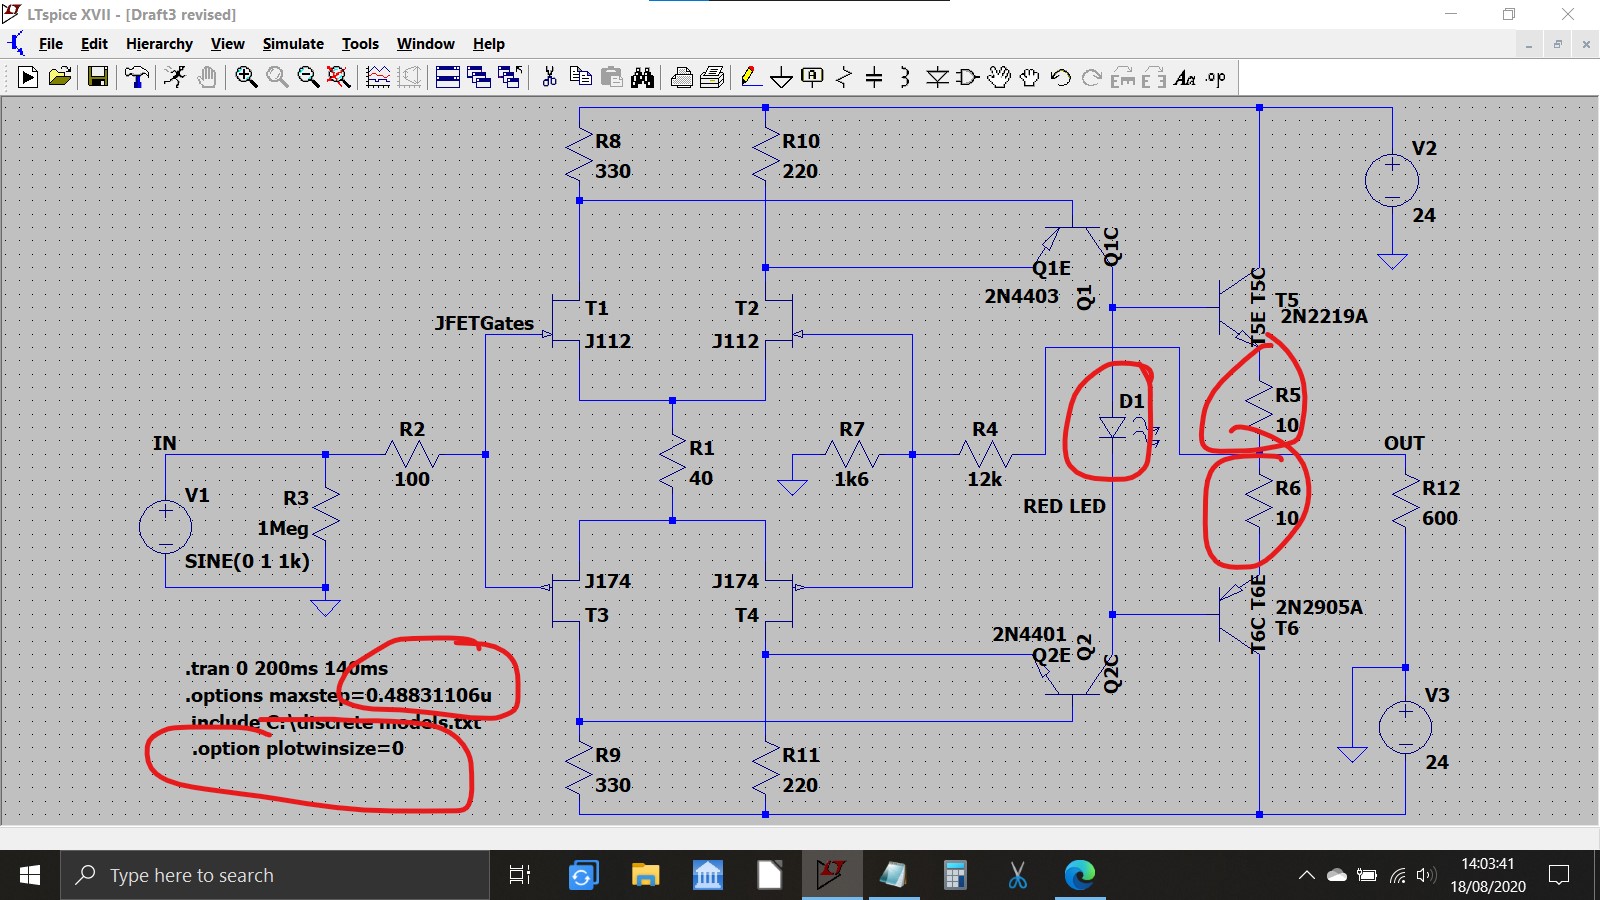1600x900 pixels.
Task: Click the SINE(0 1 1k) source value
Action: coord(247,561)
